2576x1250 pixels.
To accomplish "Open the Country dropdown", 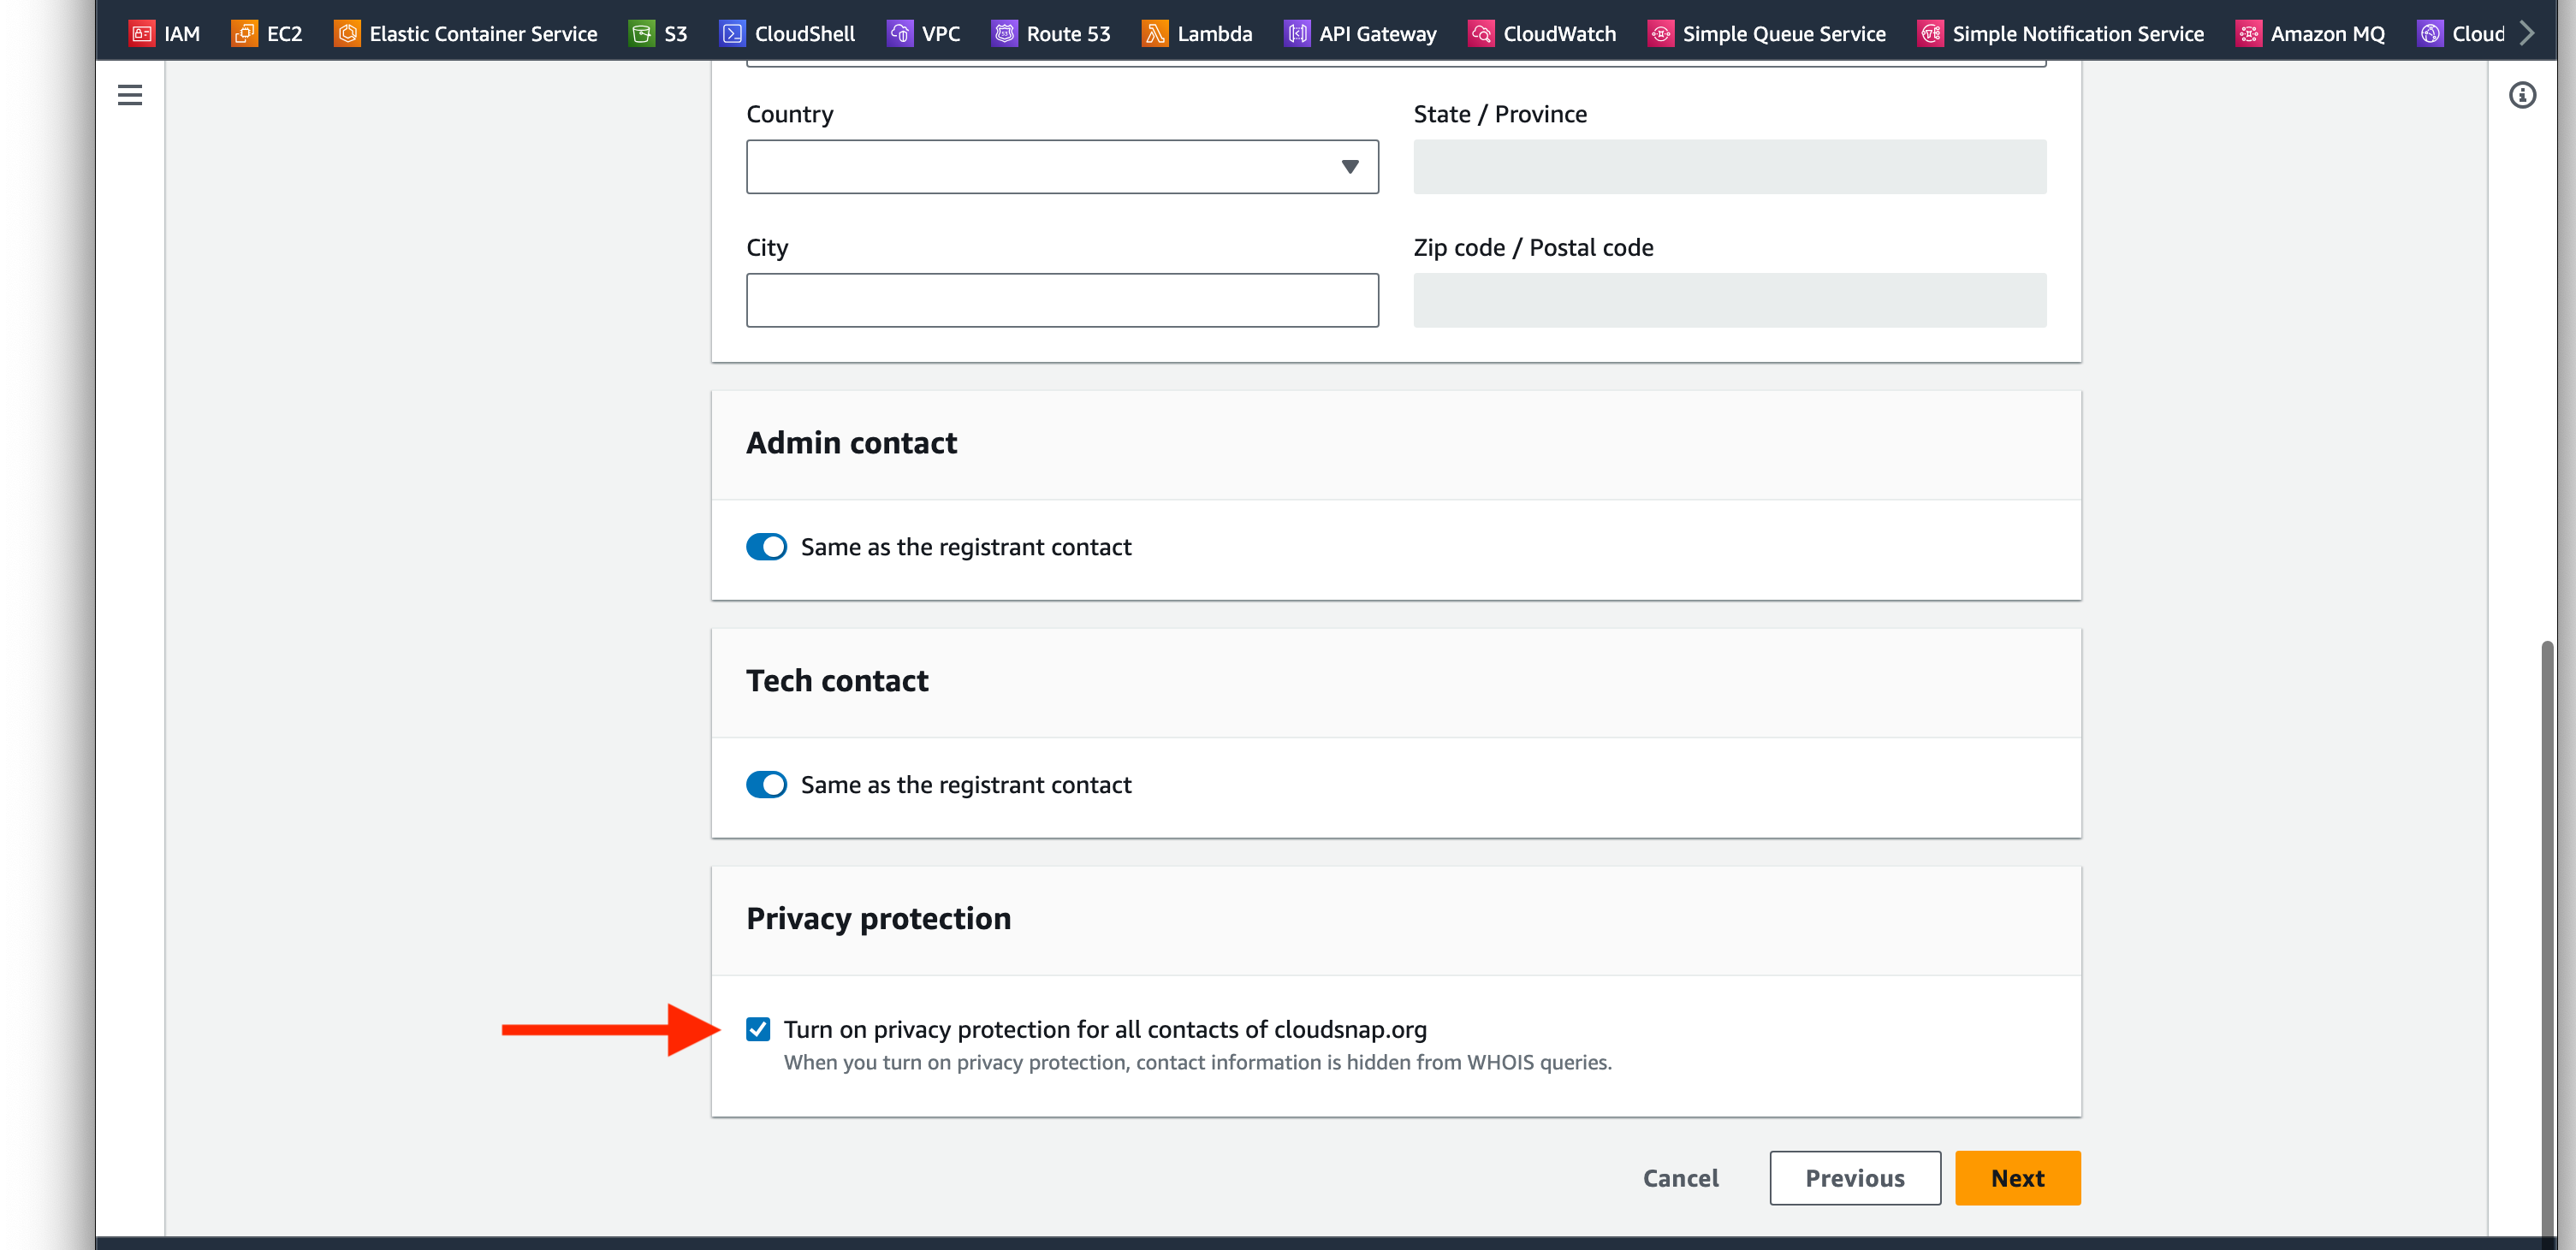I will coord(1062,167).
